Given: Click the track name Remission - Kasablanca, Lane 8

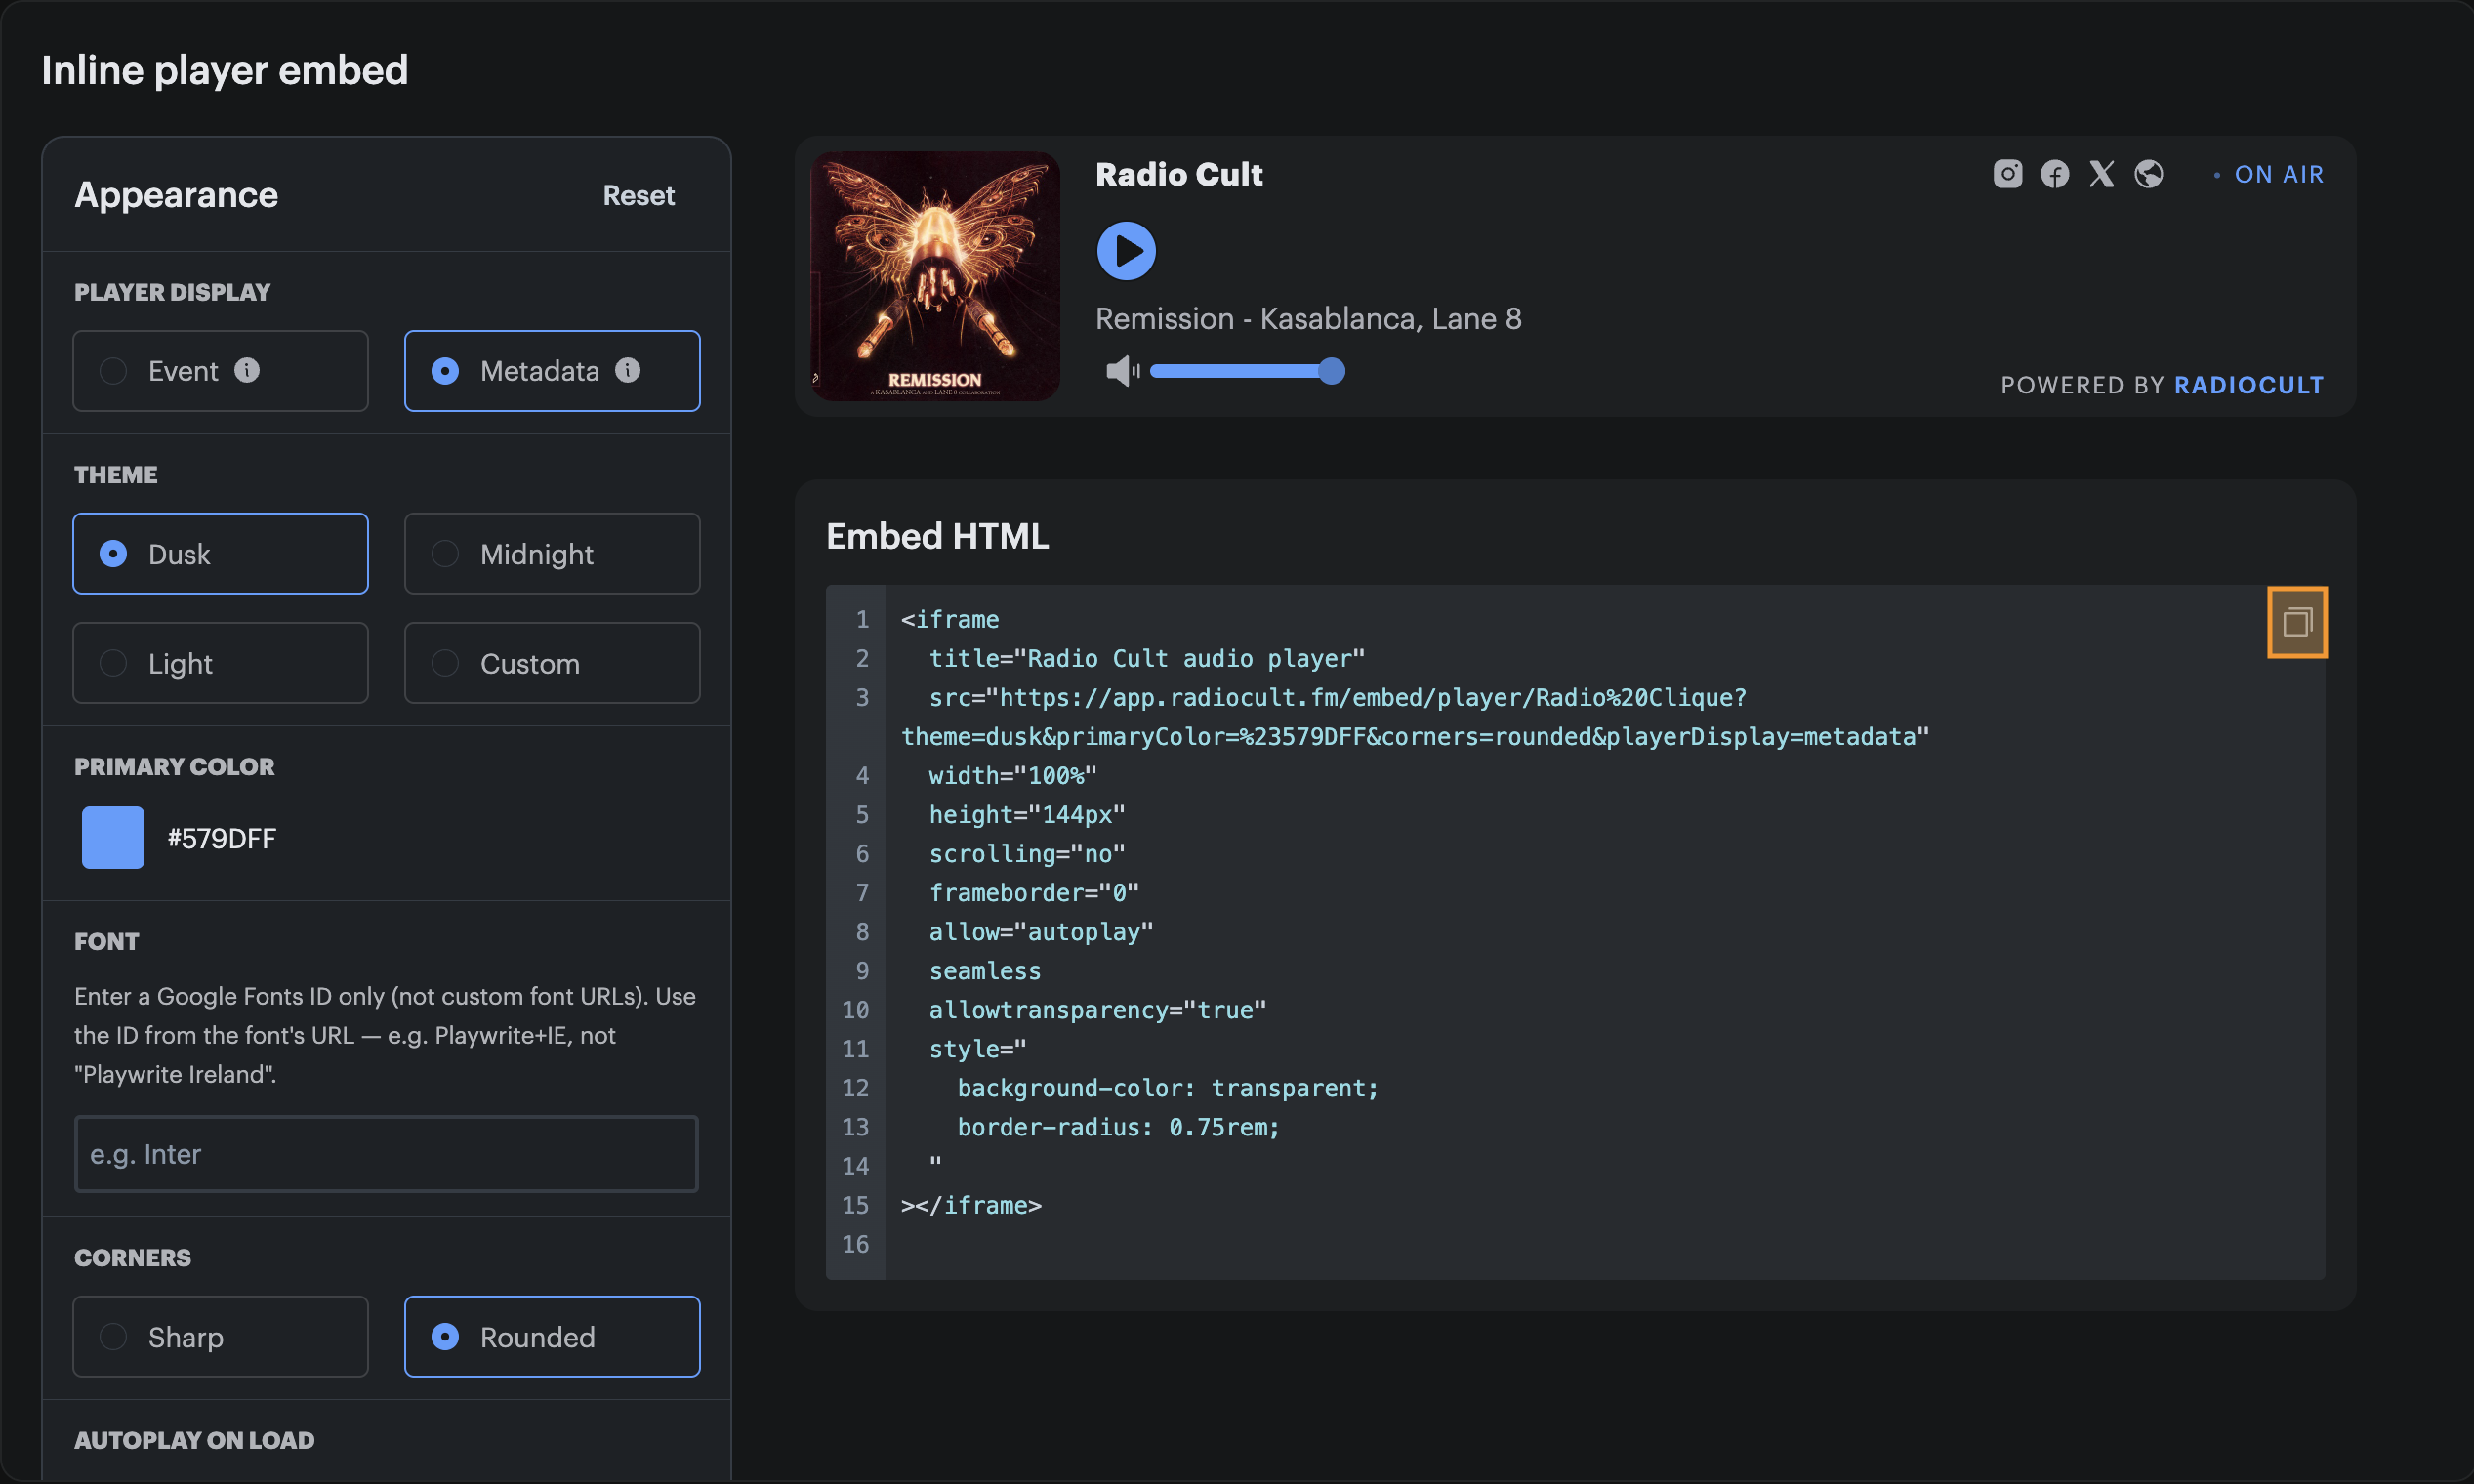Looking at the screenshot, I should (x=1308, y=318).
